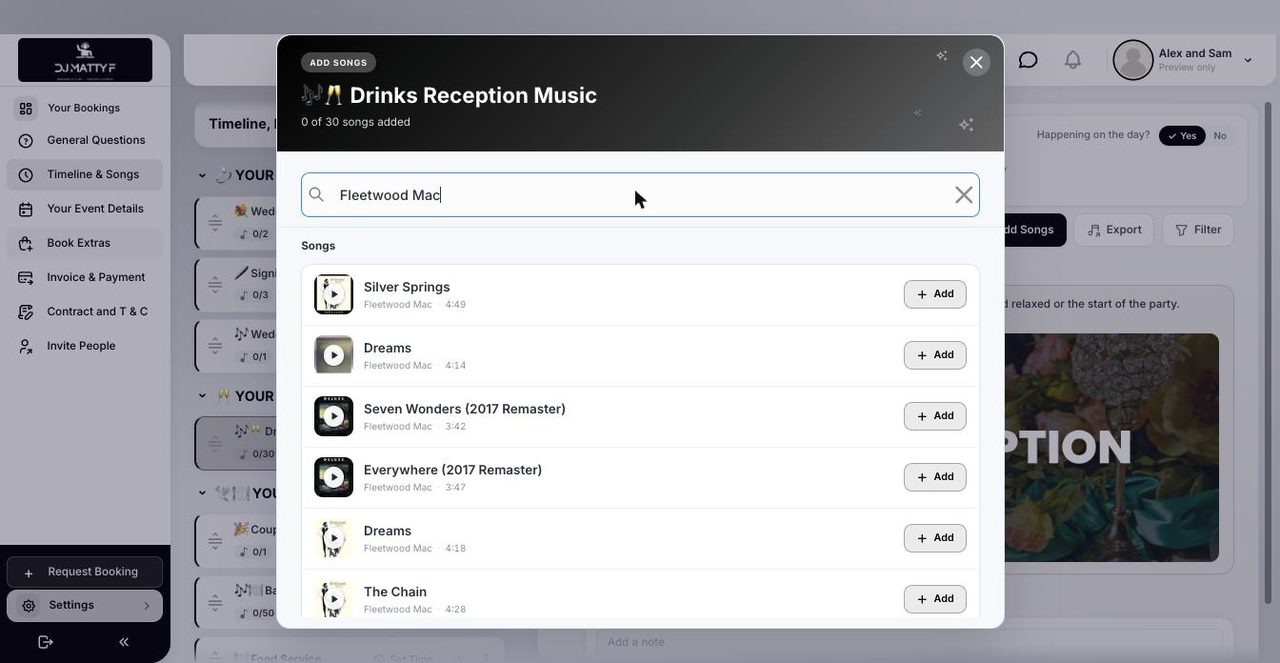
Task: Open Your Bookings page
Action: [x=85, y=108]
